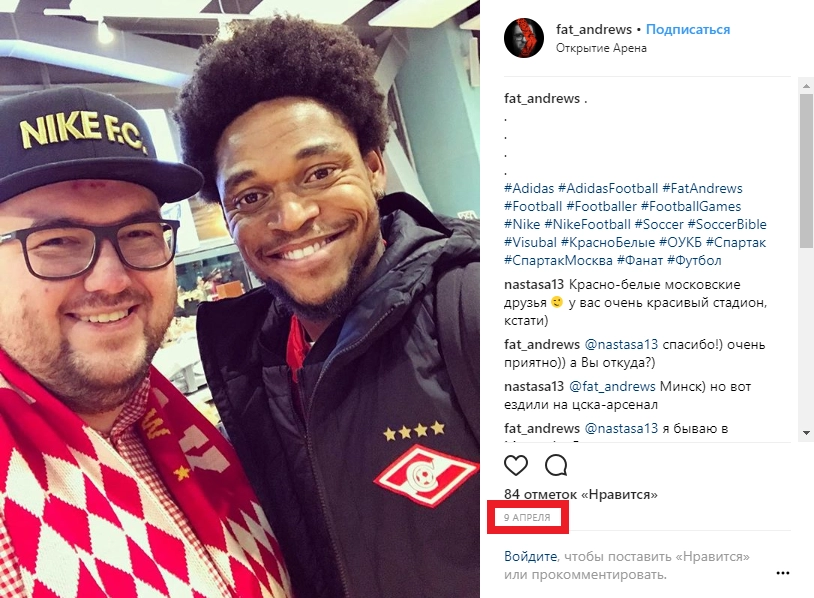
Task: Click the scrollbar up arrow in comments
Action: (x=806, y=85)
